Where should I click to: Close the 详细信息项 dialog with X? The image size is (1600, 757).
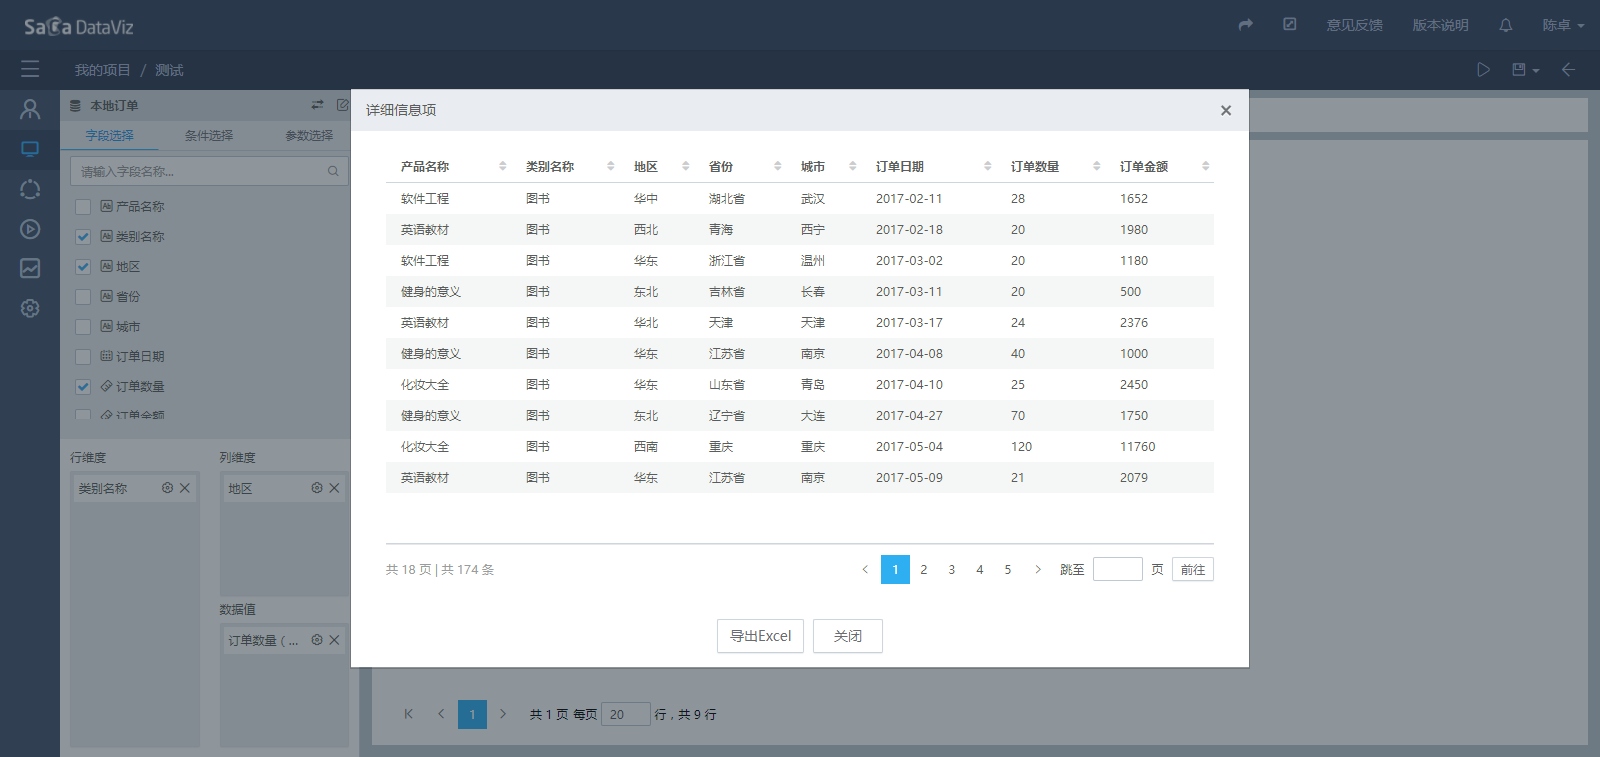(x=1226, y=110)
